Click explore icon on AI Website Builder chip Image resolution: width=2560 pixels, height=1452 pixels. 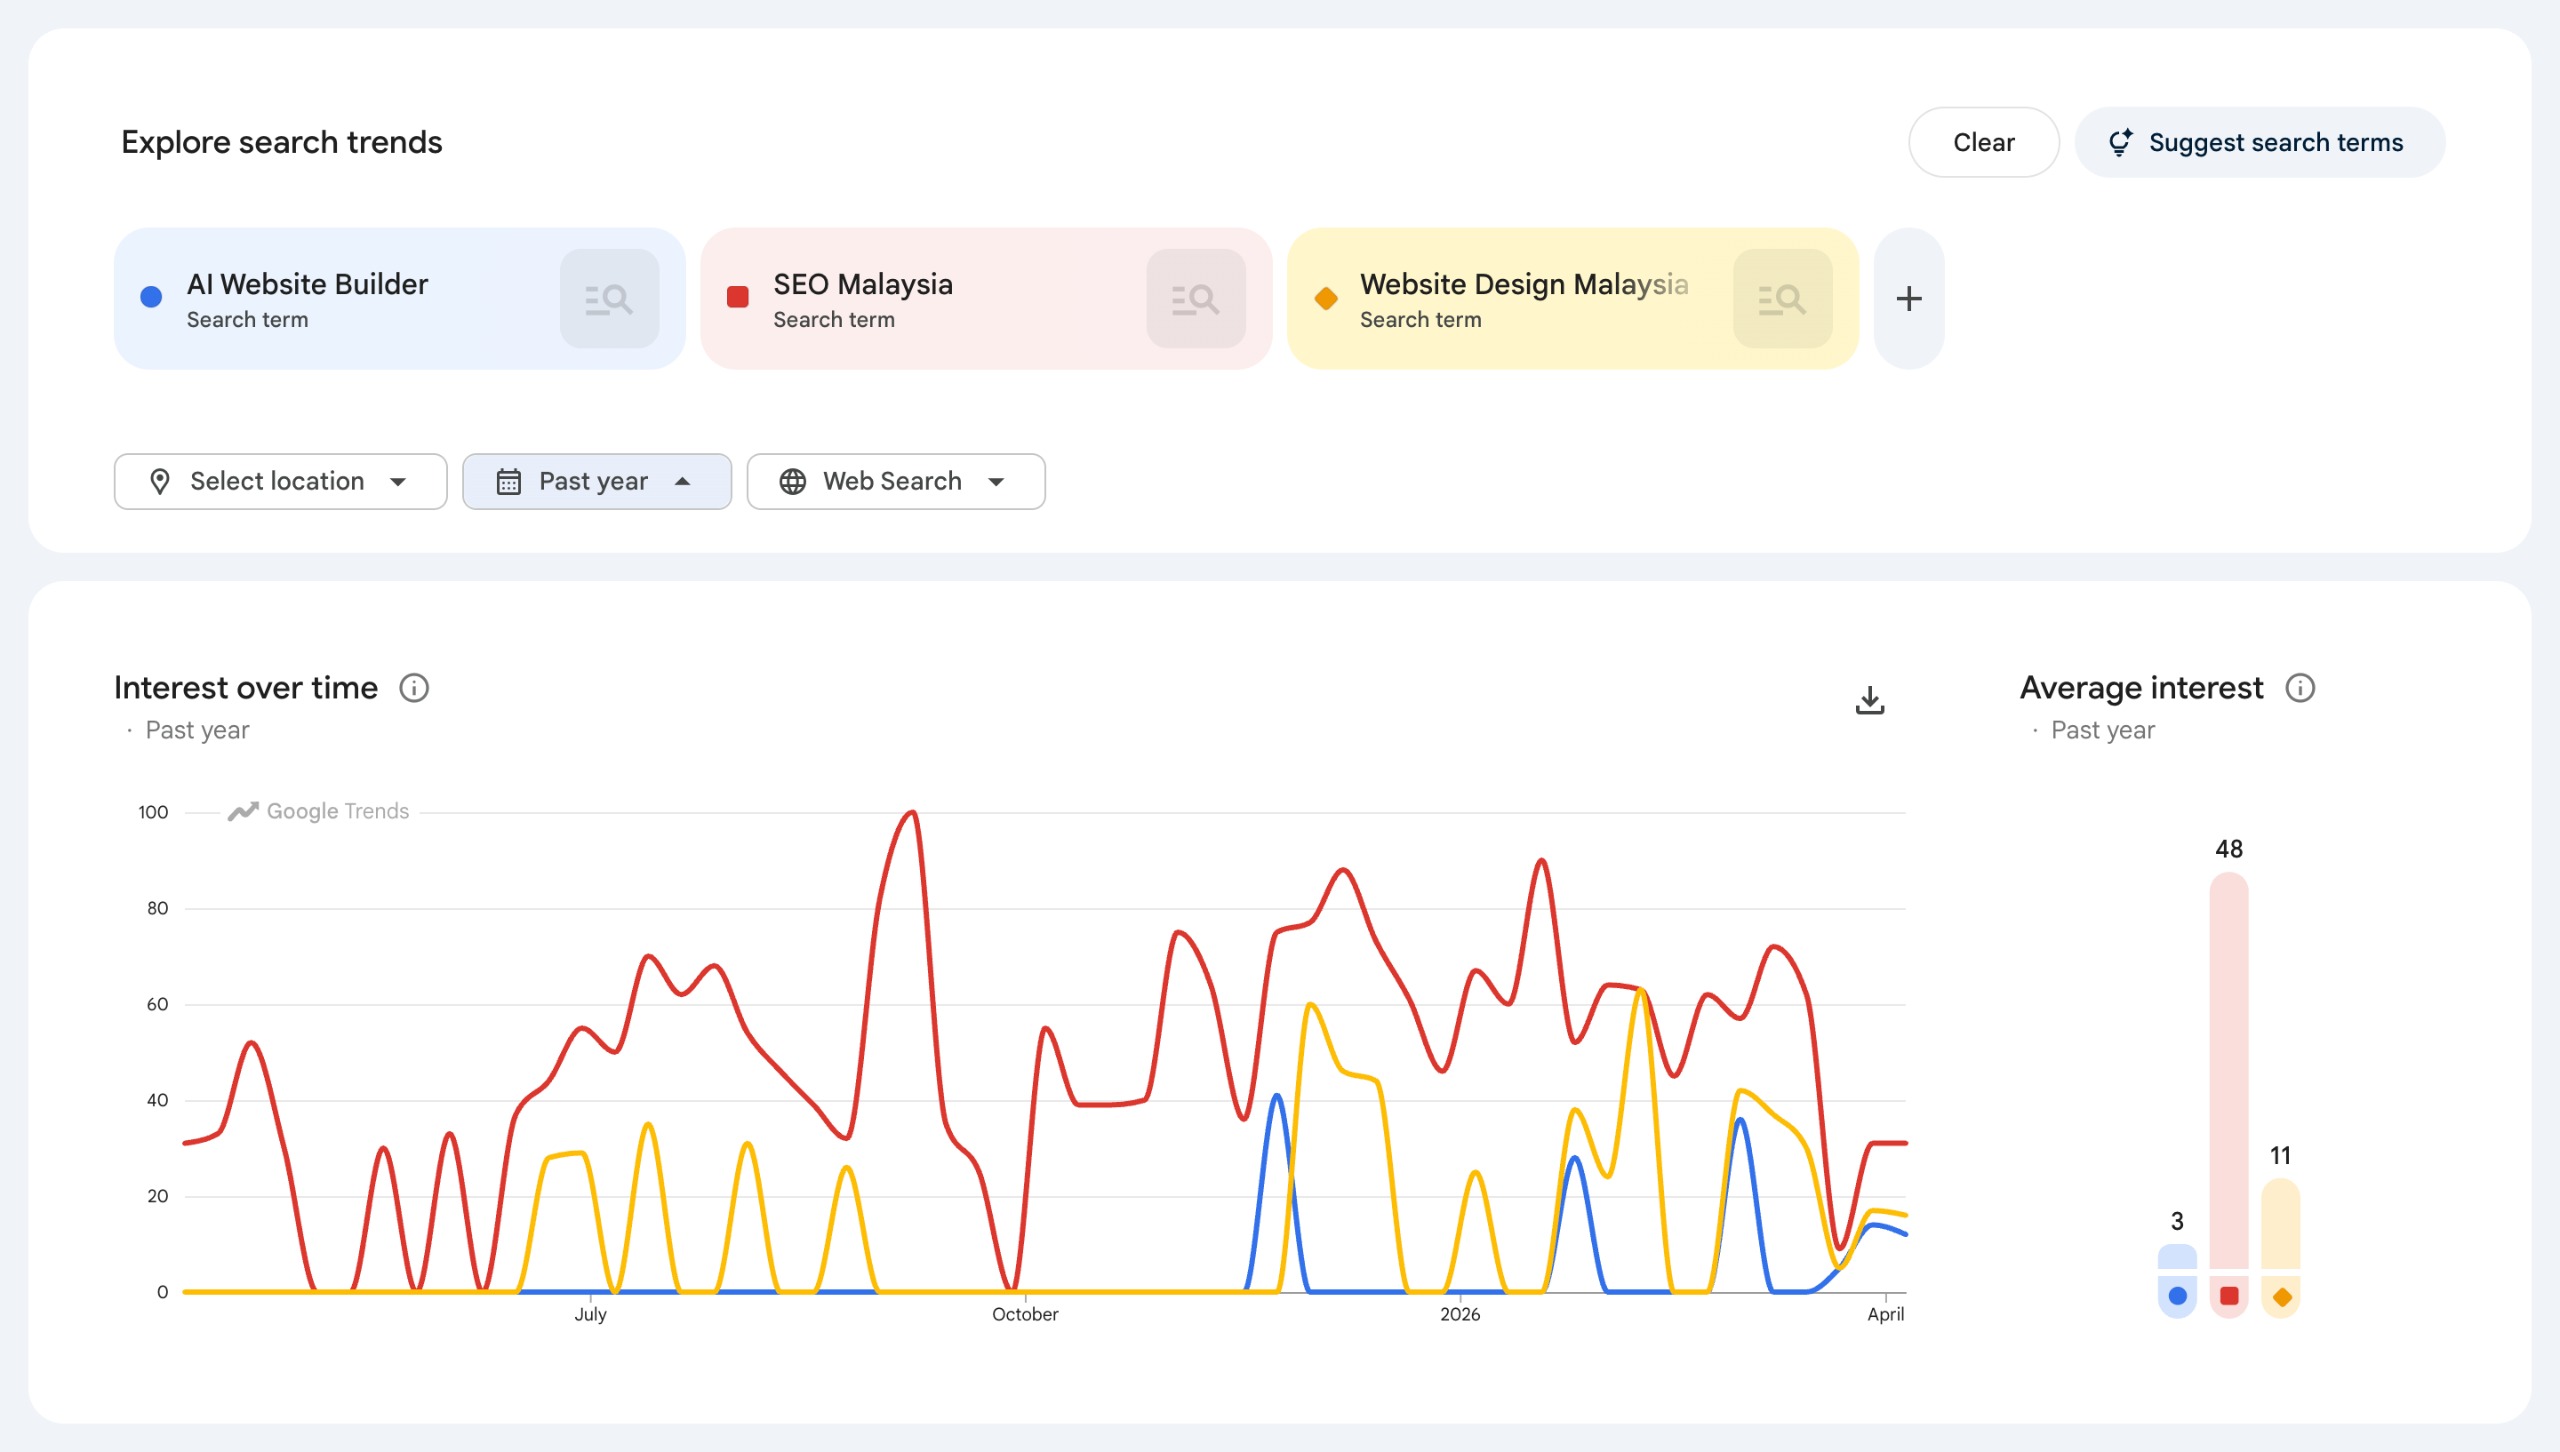point(609,299)
